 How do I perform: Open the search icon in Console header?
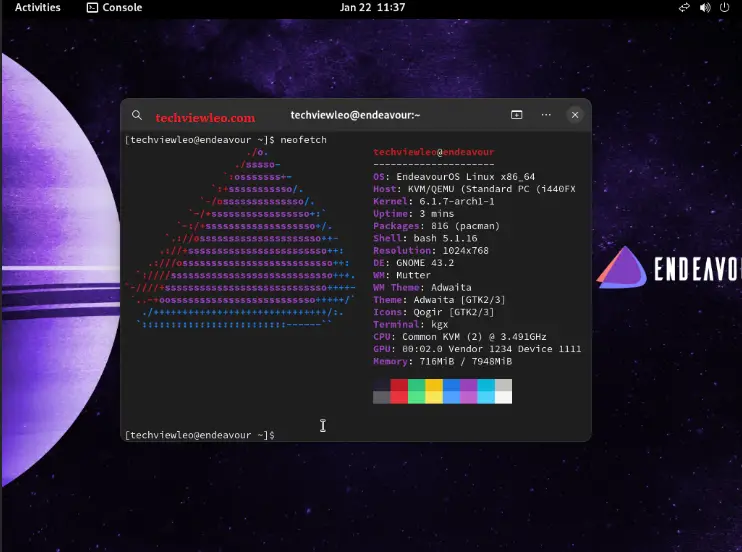point(137,115)
